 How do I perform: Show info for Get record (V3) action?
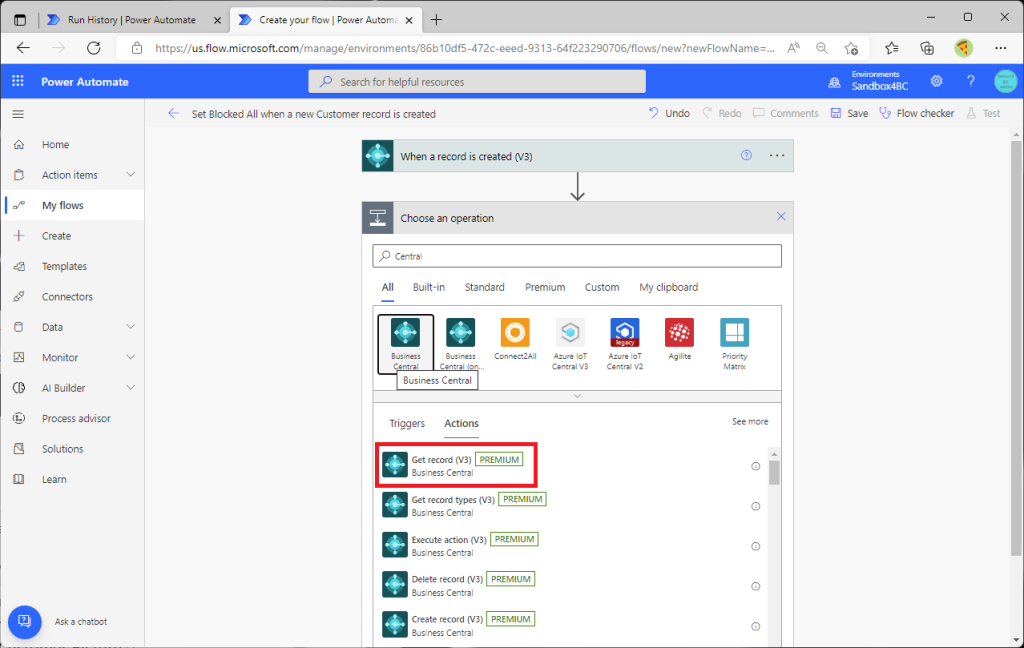pyautogui.click(x=756, y=466)
